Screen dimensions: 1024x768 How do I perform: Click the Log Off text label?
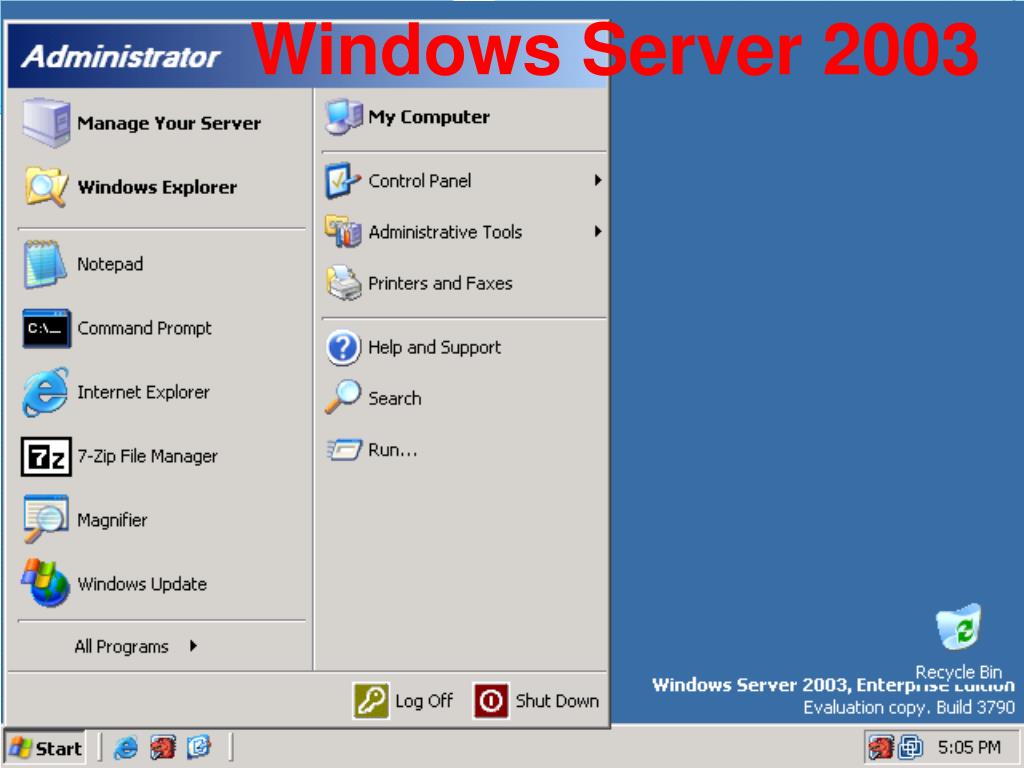point(424,701)
